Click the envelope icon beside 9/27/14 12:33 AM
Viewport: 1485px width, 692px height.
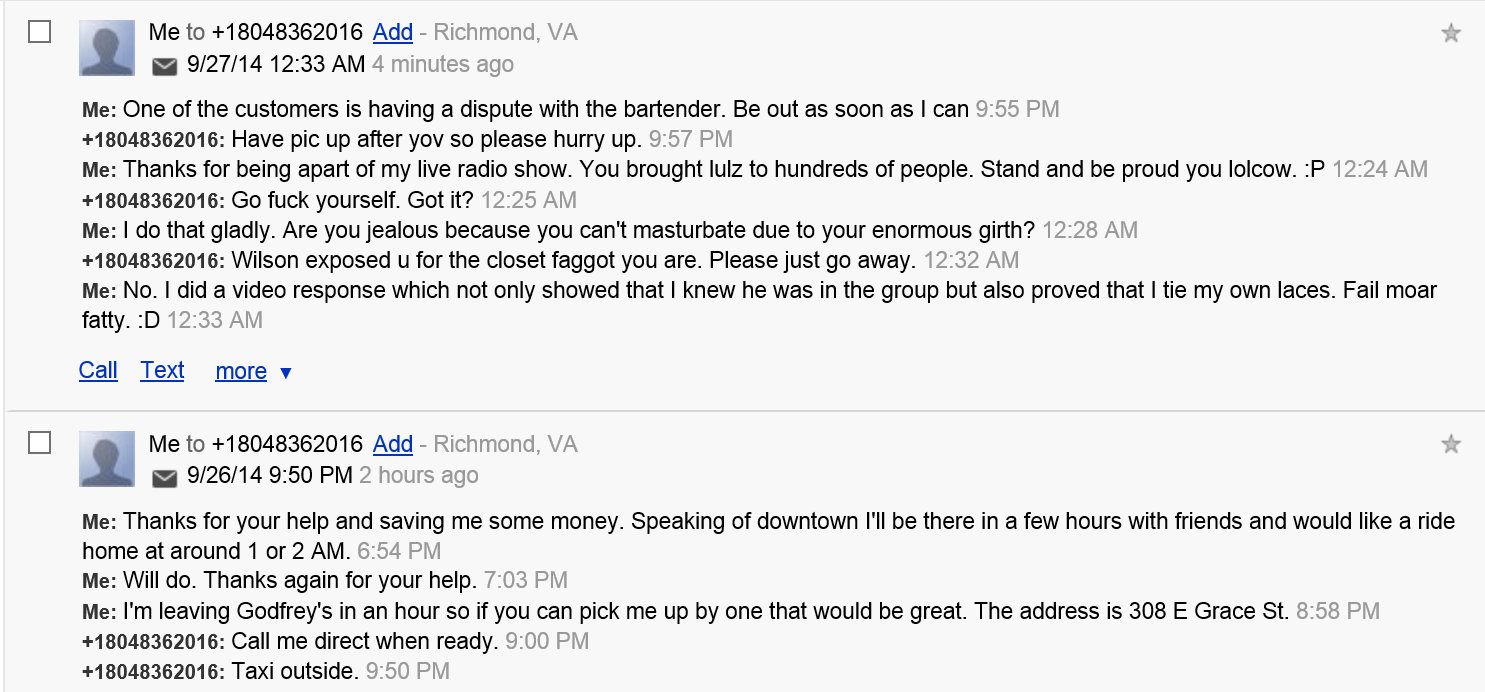[x=164, y=66]
